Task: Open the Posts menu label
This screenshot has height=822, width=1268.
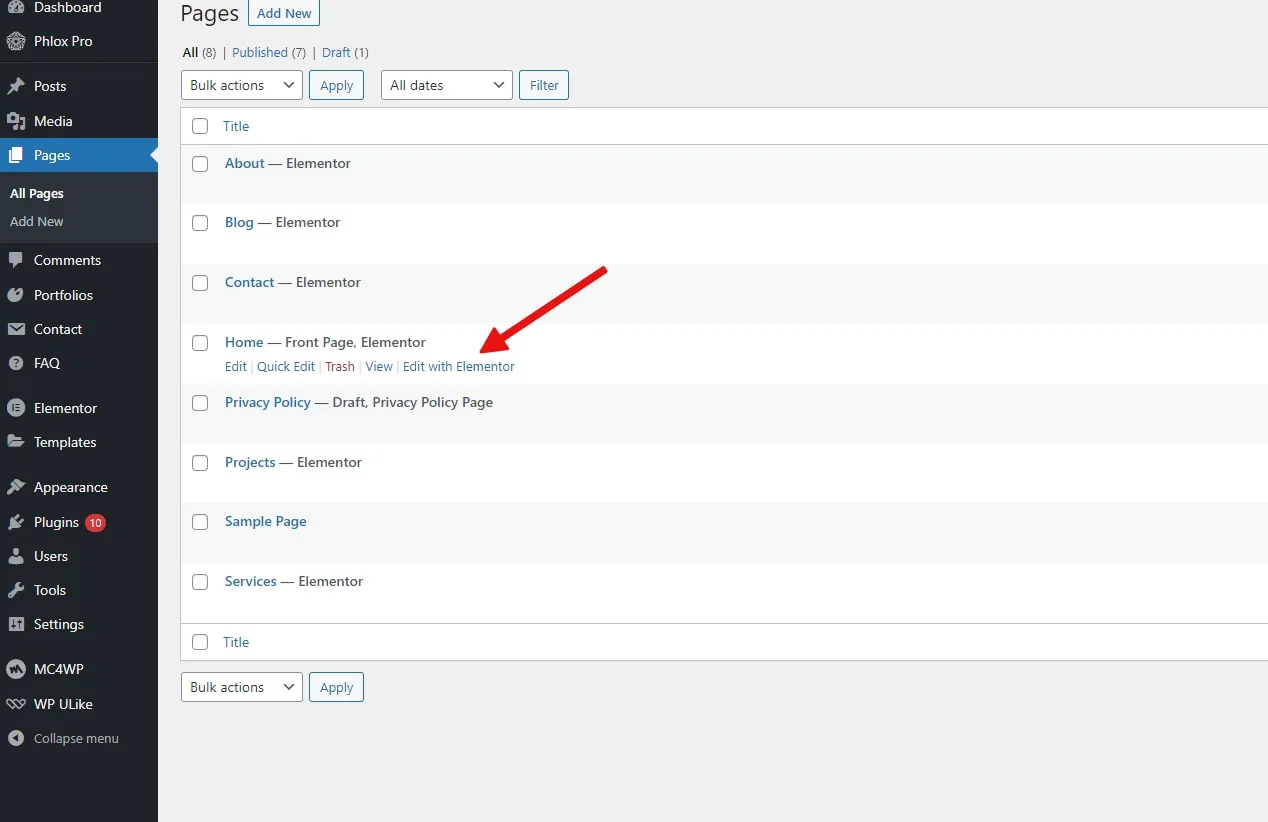Action: (x=50, y=86)
